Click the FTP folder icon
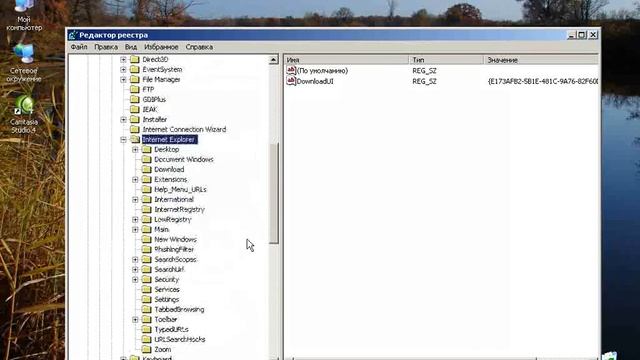Image resolution: width=640 pixels, height=360 pixels. 135,89
